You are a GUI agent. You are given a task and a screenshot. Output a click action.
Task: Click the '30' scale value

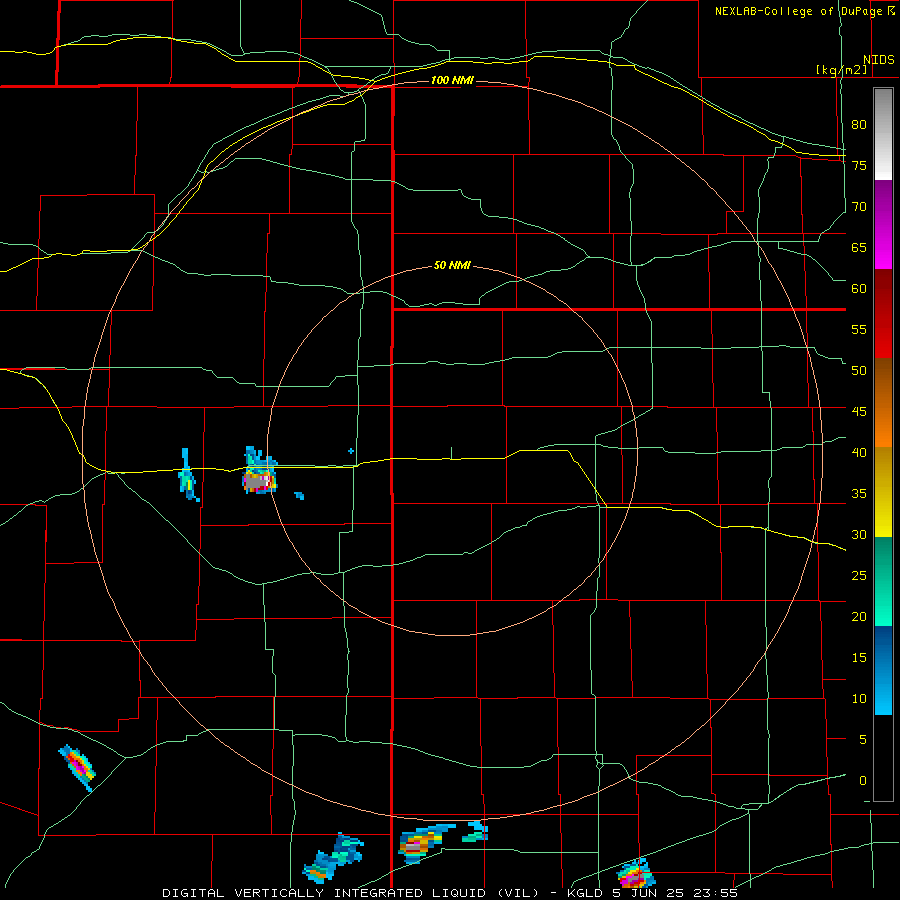pos(859,534)
